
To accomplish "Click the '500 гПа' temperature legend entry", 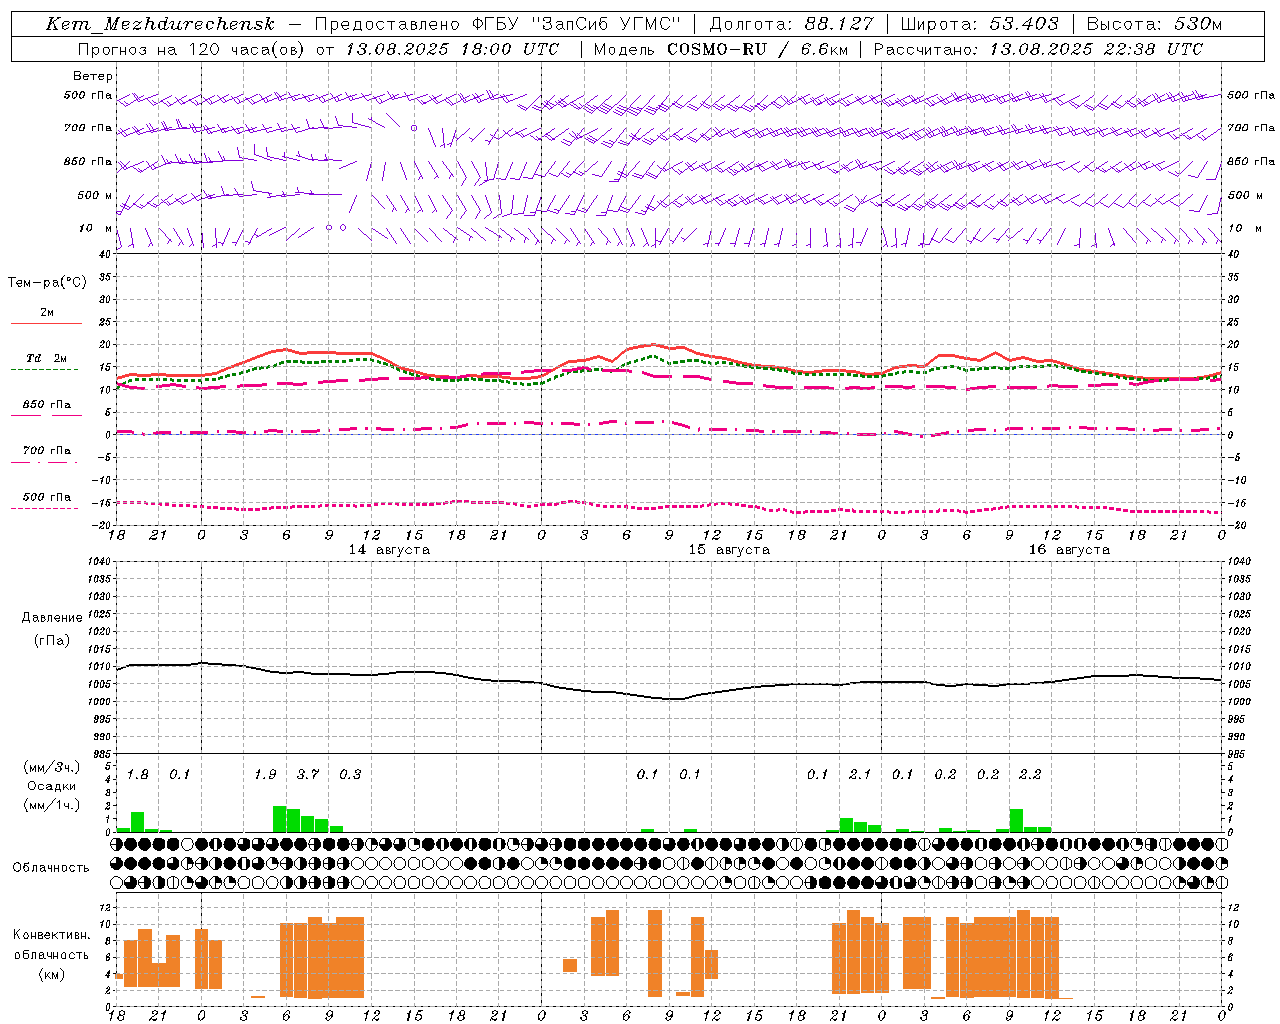I will pos(47,497).
